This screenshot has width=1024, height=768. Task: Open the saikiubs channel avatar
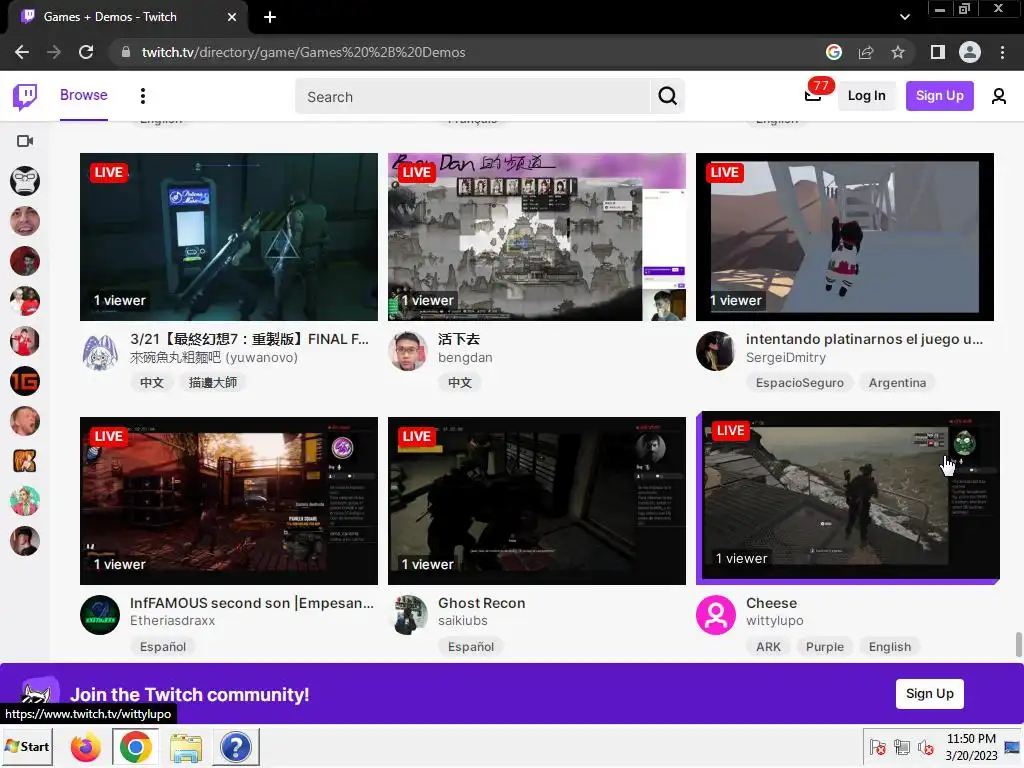coord(408,615)
